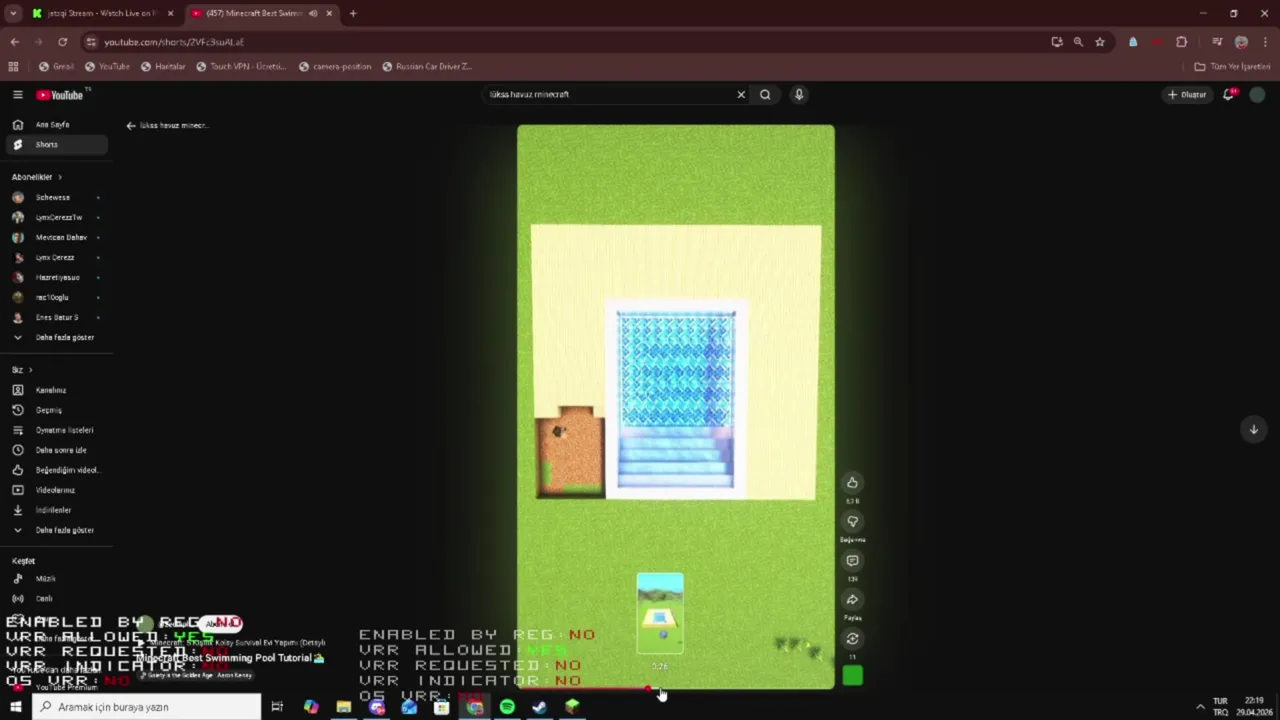Image resolution: width=1280 pixels, height=720 pixels.
Task: Open the Short's comments
Action: (x=852, y=561)
